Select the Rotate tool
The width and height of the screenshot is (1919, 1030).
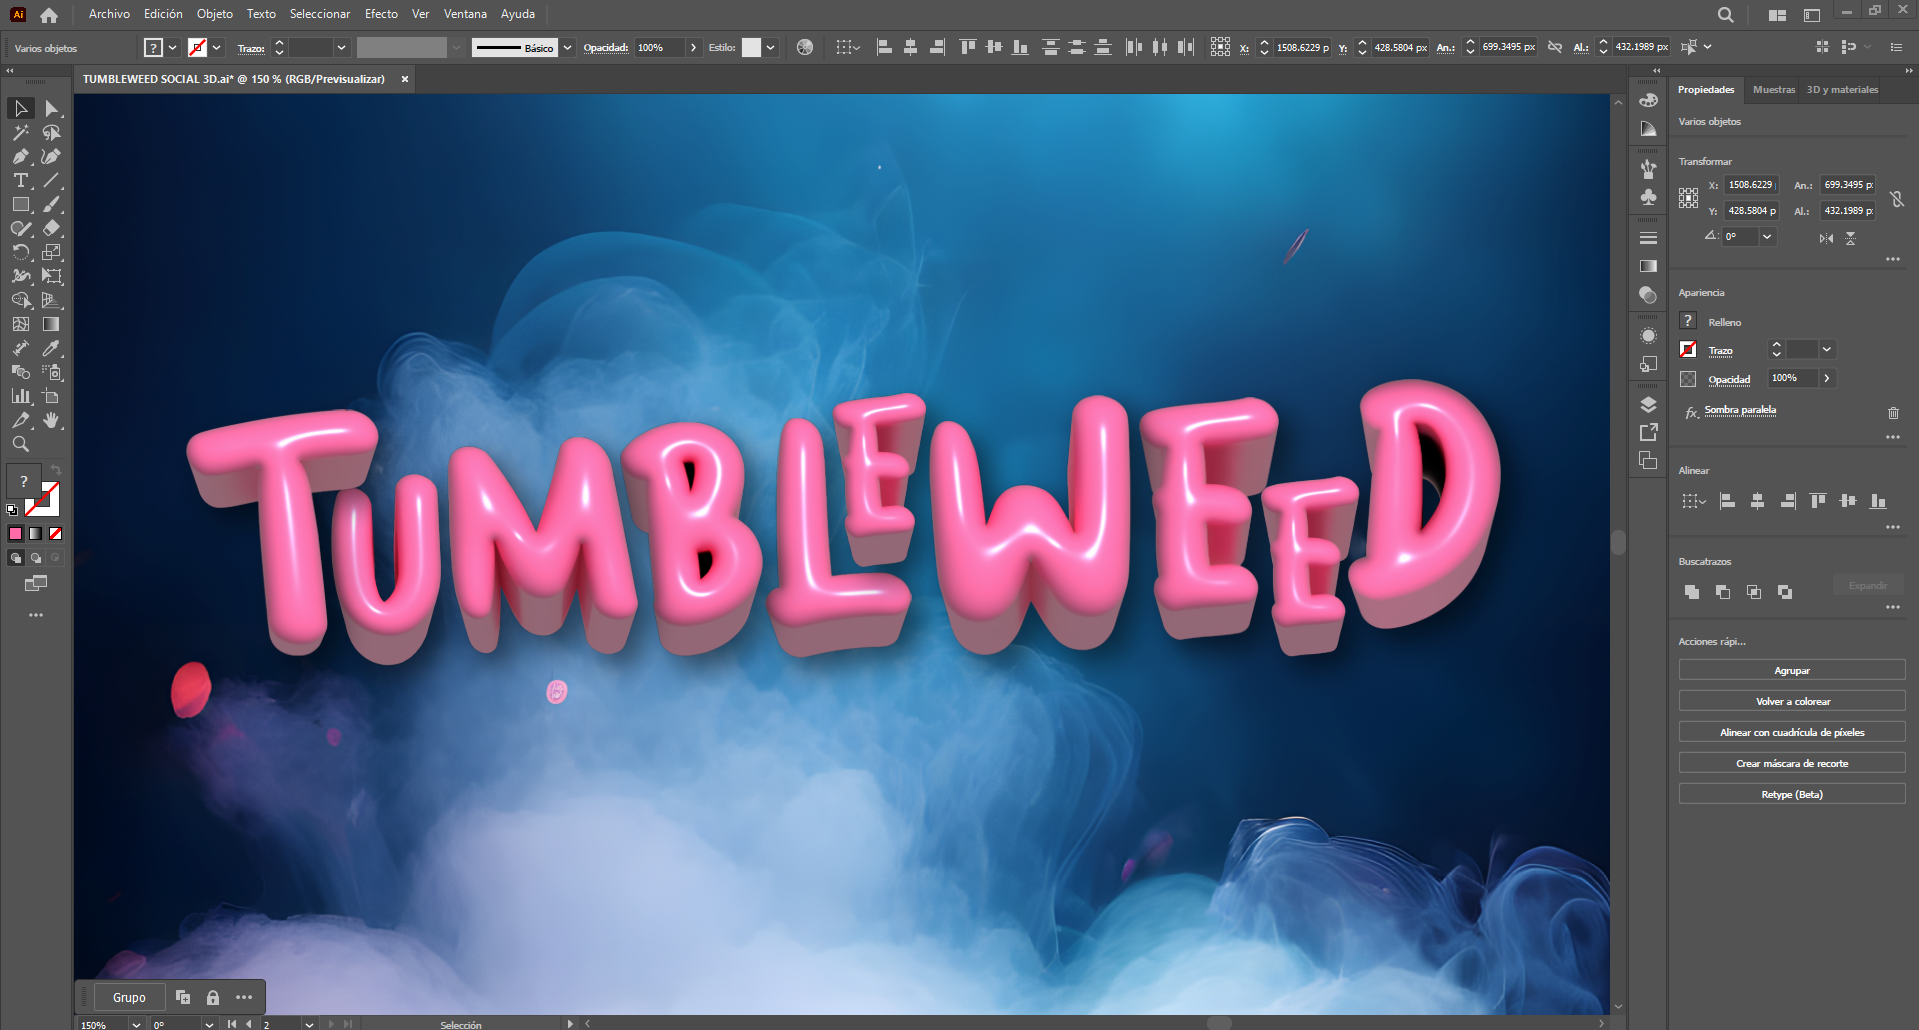(20, 252)
